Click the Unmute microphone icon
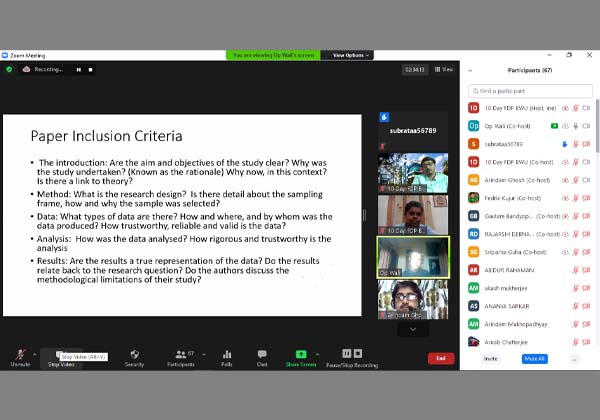Image resolution: width=600 pixels, height=420 pixels. pos(20,354)
